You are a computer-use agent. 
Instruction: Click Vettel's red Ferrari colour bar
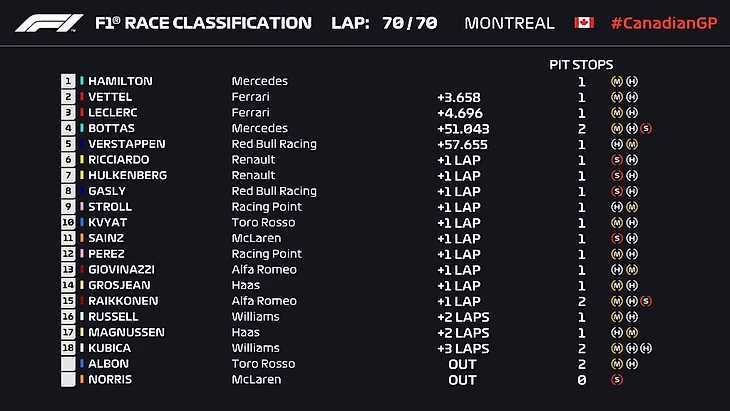coord(82,97)
